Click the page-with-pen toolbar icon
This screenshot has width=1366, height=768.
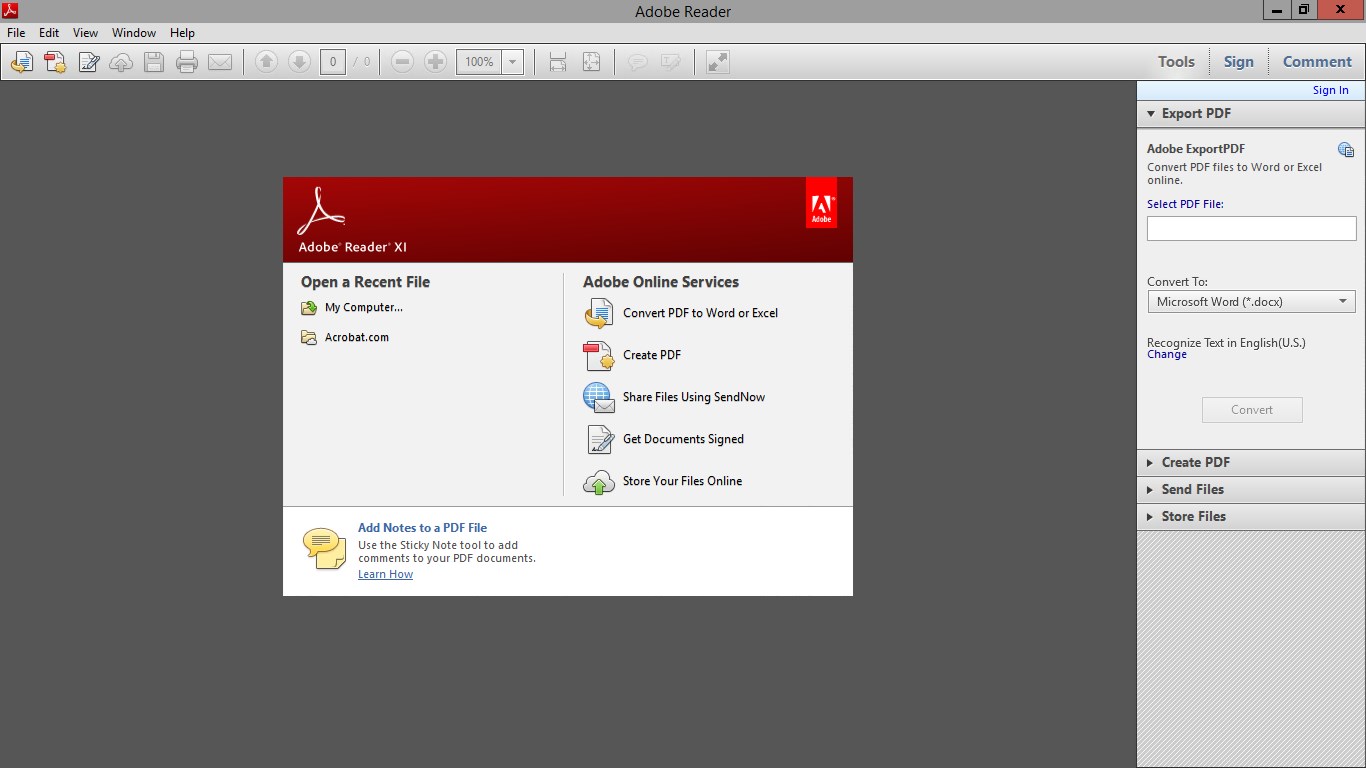coord(88,62)
